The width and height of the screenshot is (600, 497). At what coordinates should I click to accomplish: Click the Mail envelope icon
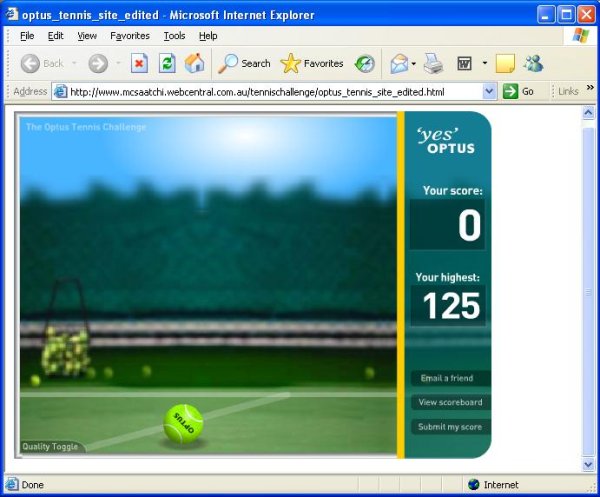[399, 63]
